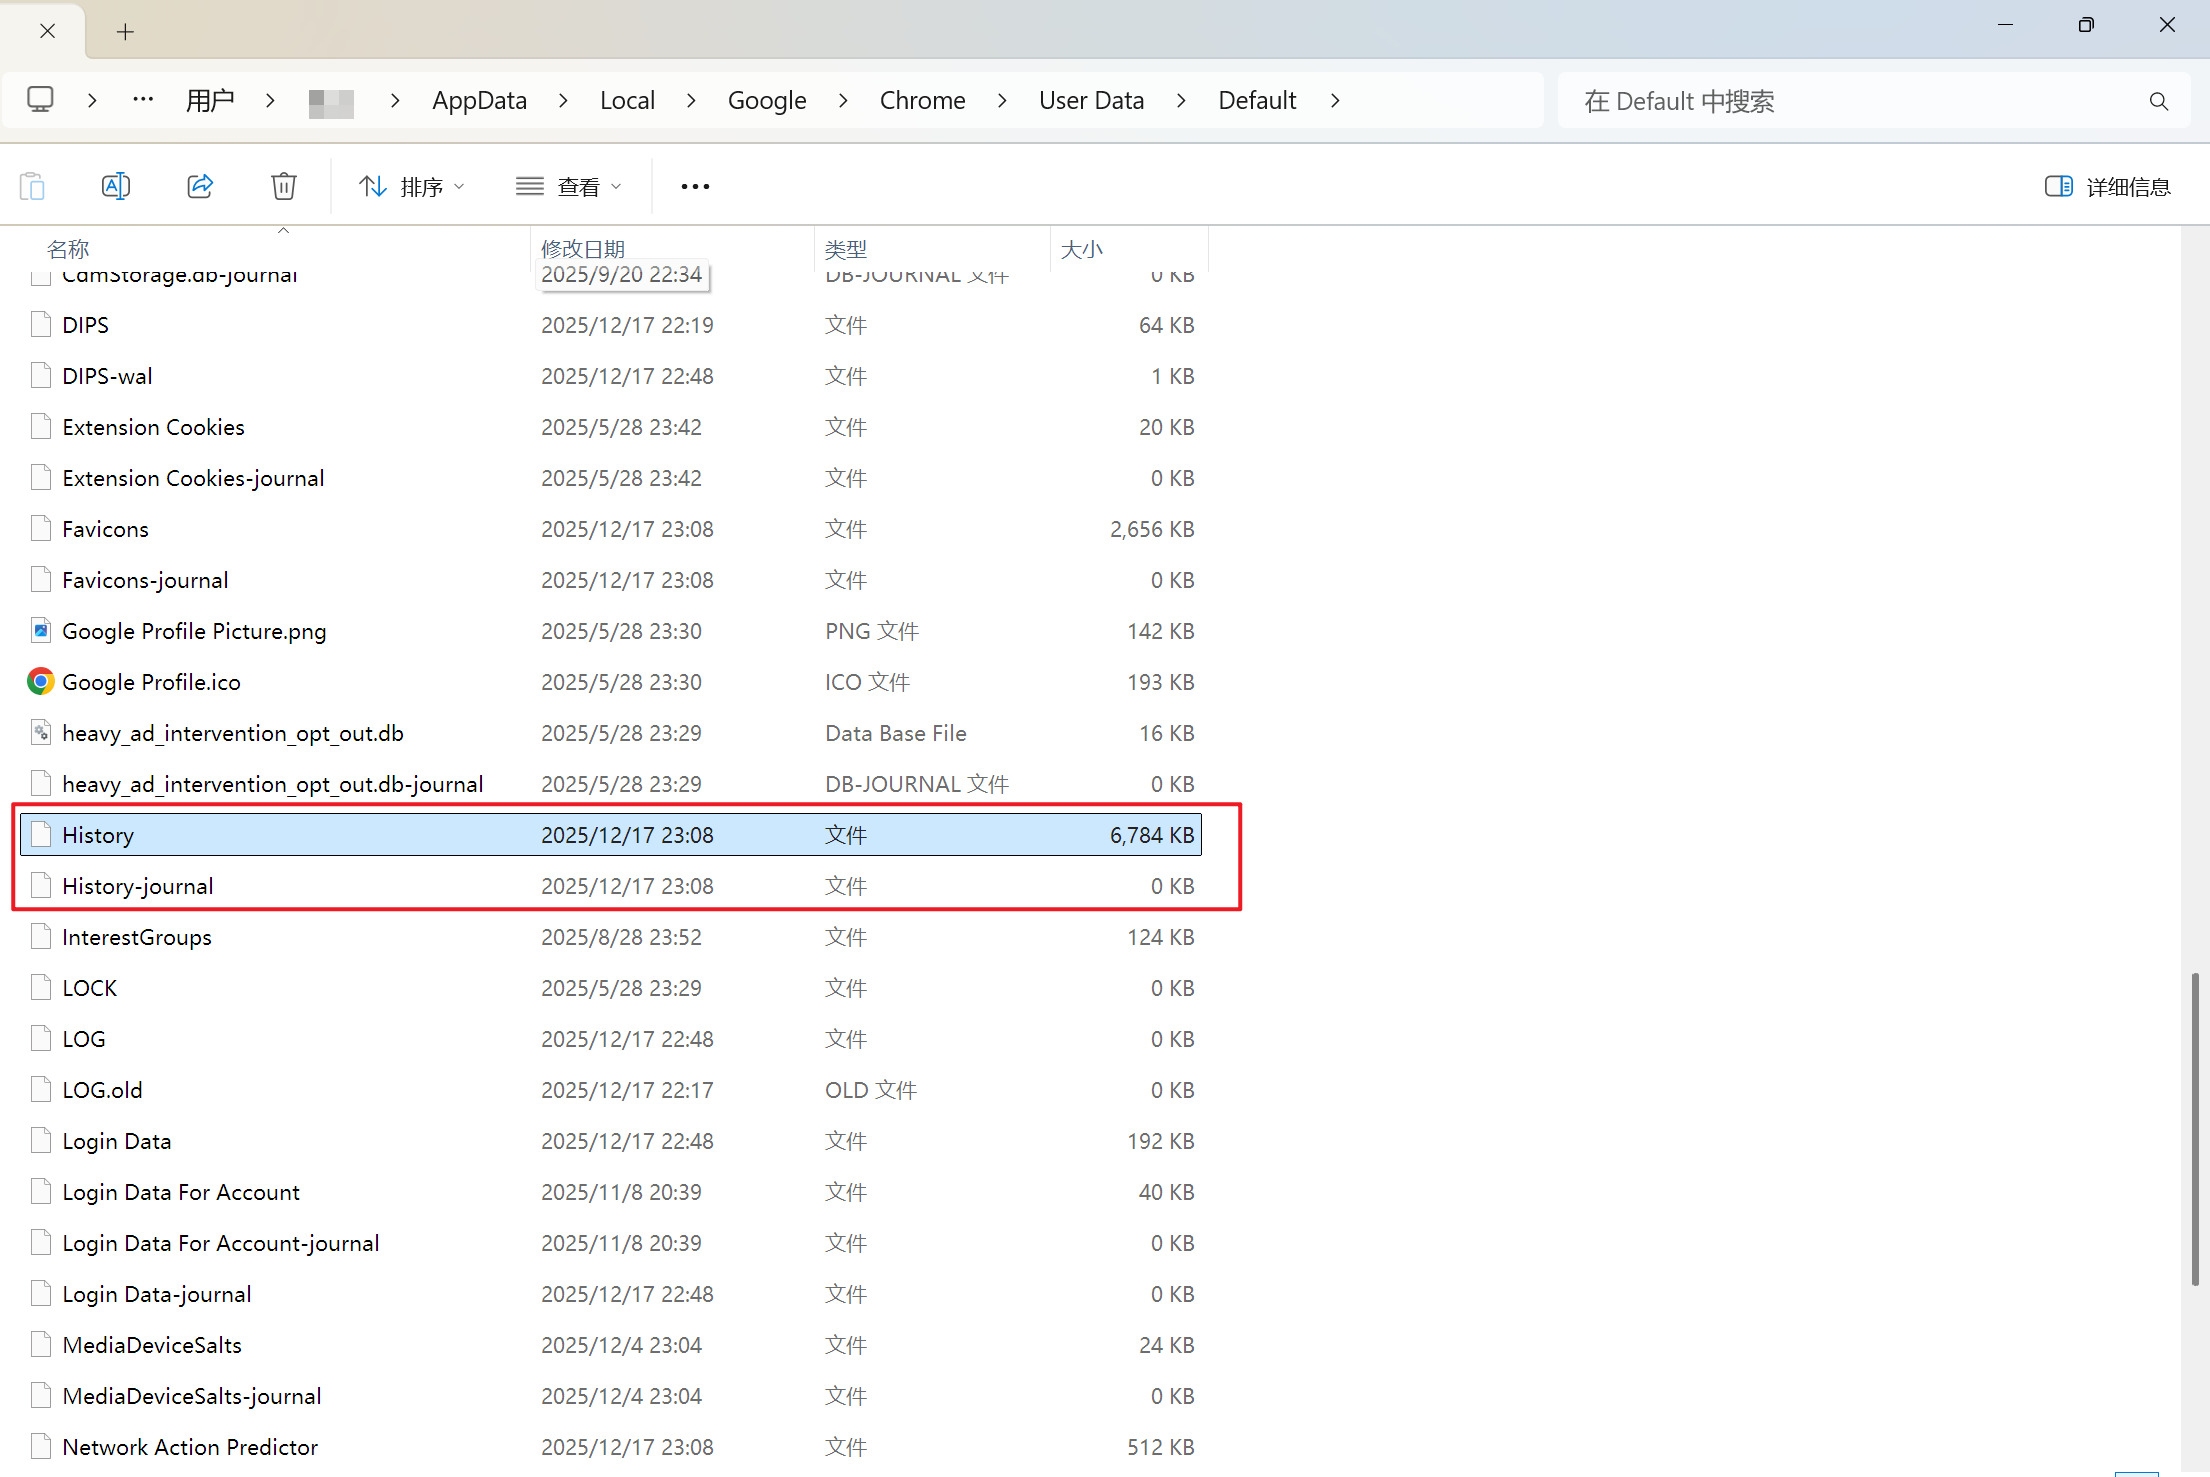The height and width of the screenshot is (1477, 2210).
Task: Click the rename icon in toolbar
Action: [116, 186]
